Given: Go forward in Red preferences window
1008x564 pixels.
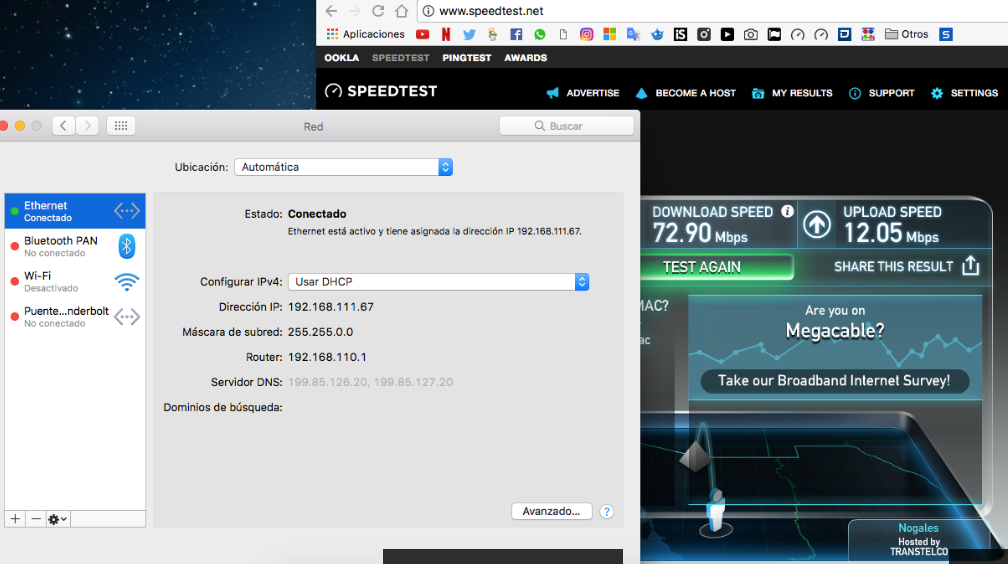Looking at the screenshot, I should (x=87, y=126).
